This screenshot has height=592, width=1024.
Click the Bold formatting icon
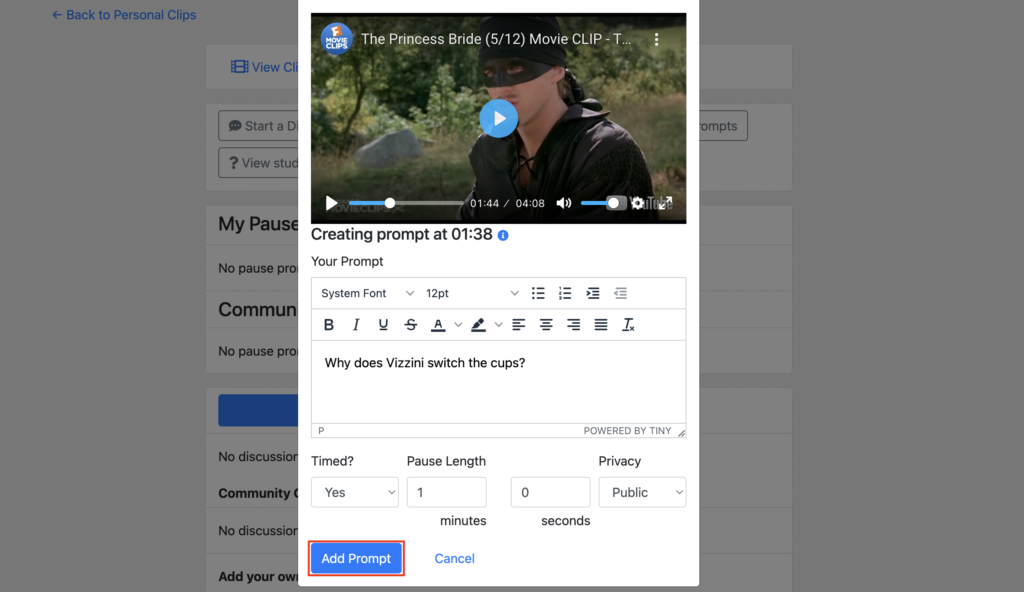[x=328, y=325]
